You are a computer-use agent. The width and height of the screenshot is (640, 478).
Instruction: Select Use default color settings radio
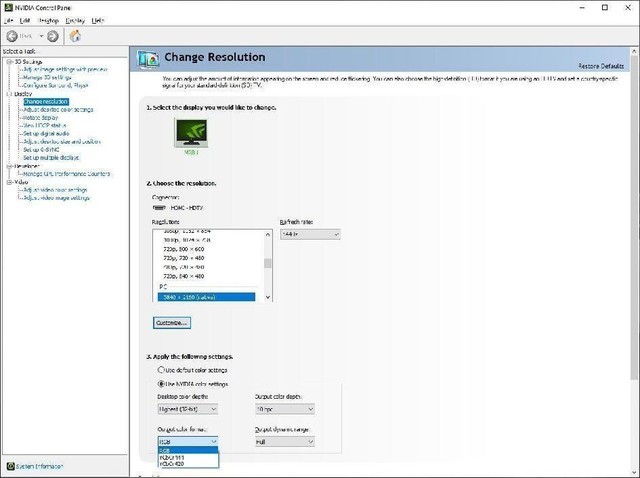tap(161, 370)
